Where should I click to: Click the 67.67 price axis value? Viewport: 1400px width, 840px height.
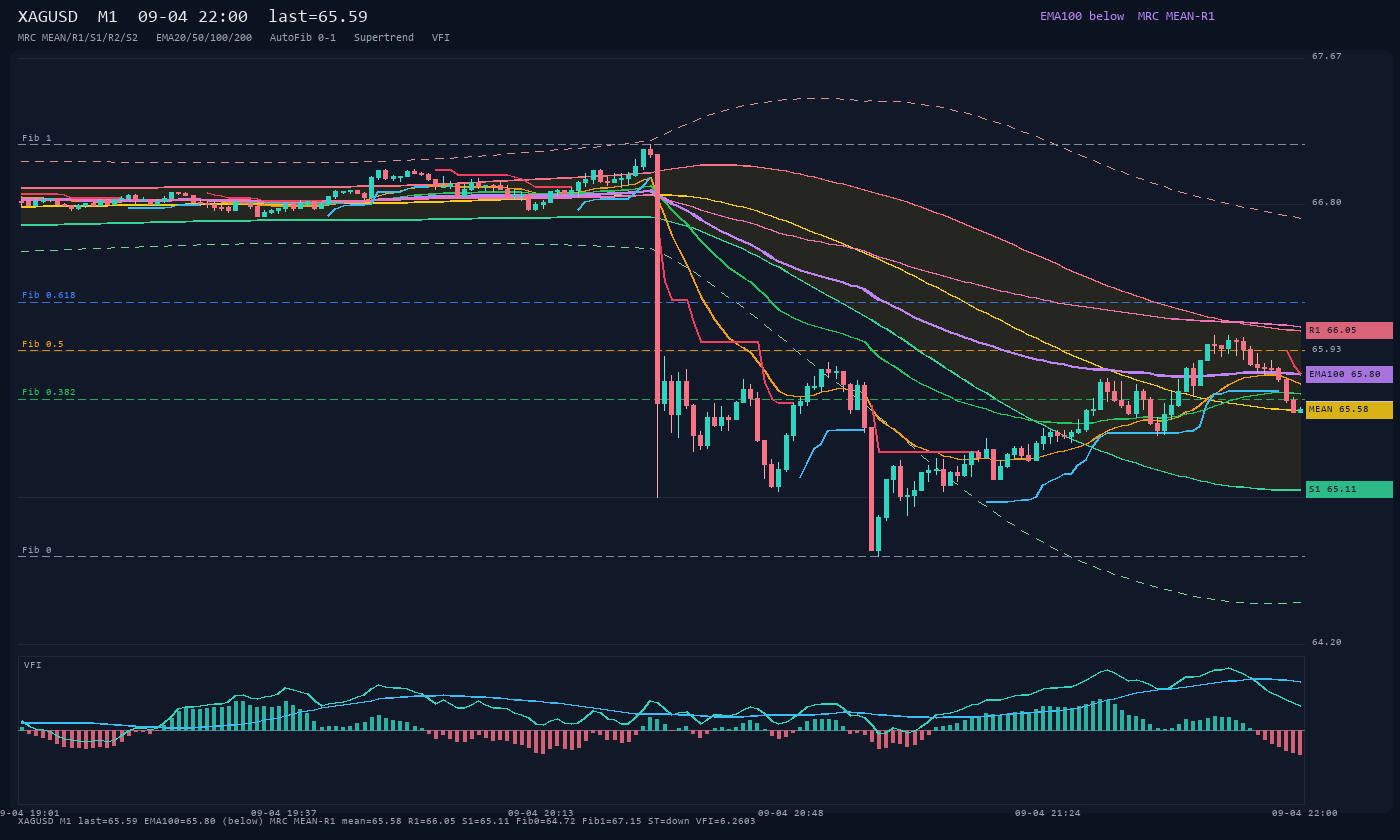(x=1327, y=56)
